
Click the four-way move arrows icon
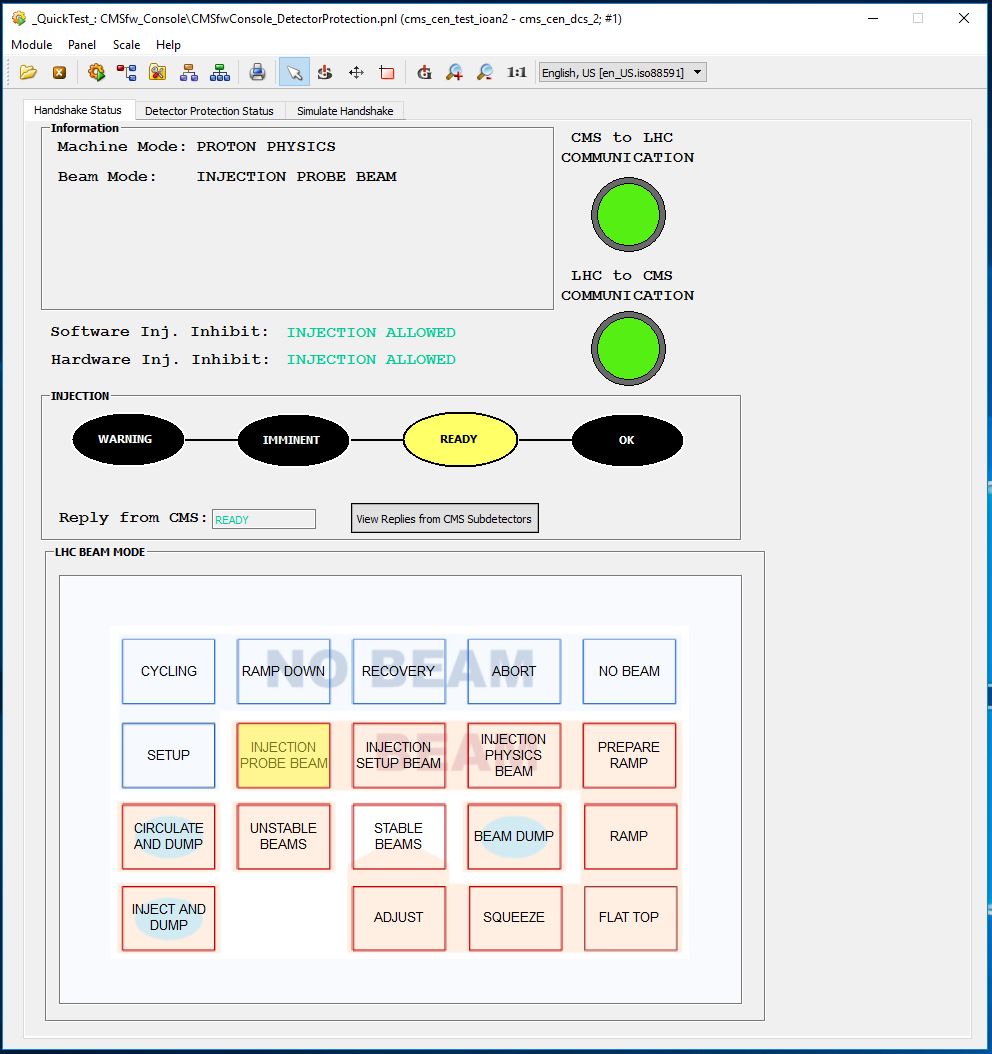356,72
